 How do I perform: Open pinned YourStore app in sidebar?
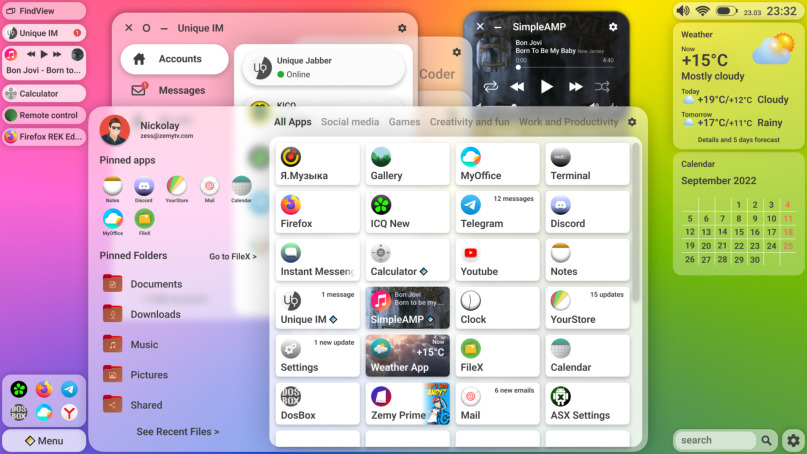(177, 189)
